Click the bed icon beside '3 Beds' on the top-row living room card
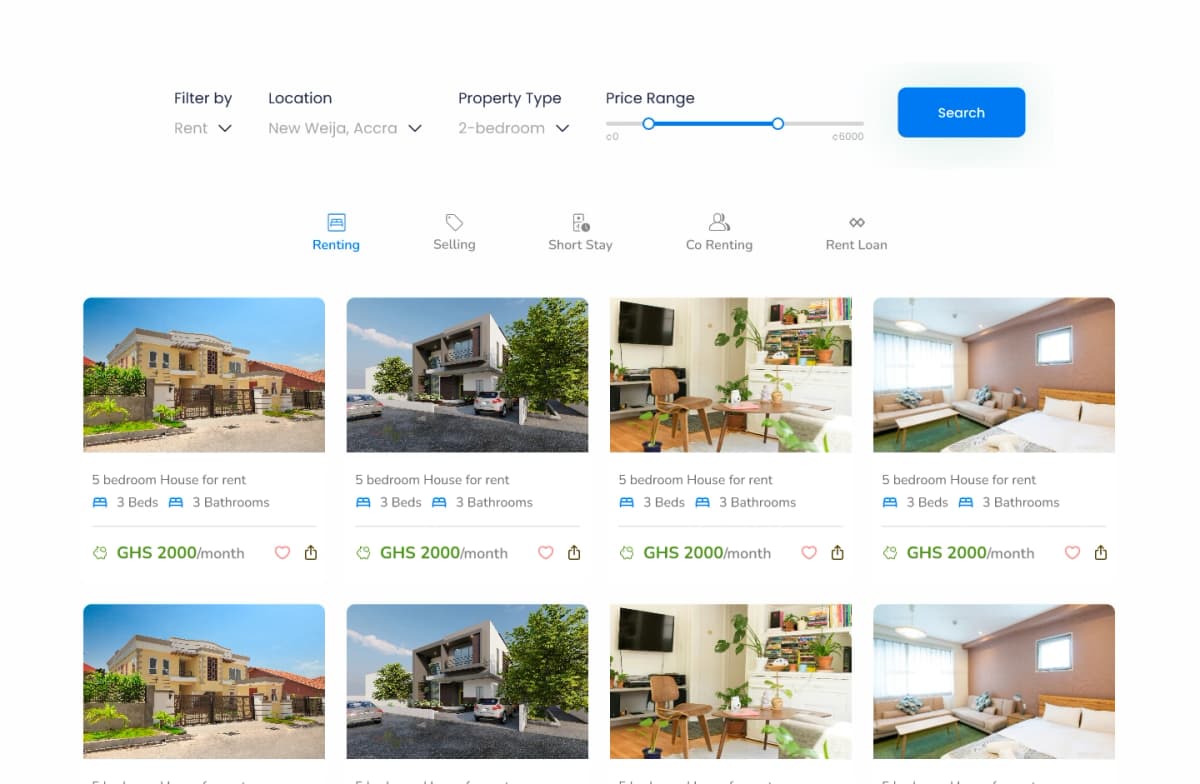This screenshot has width=1200, height=784. (626, 502)
